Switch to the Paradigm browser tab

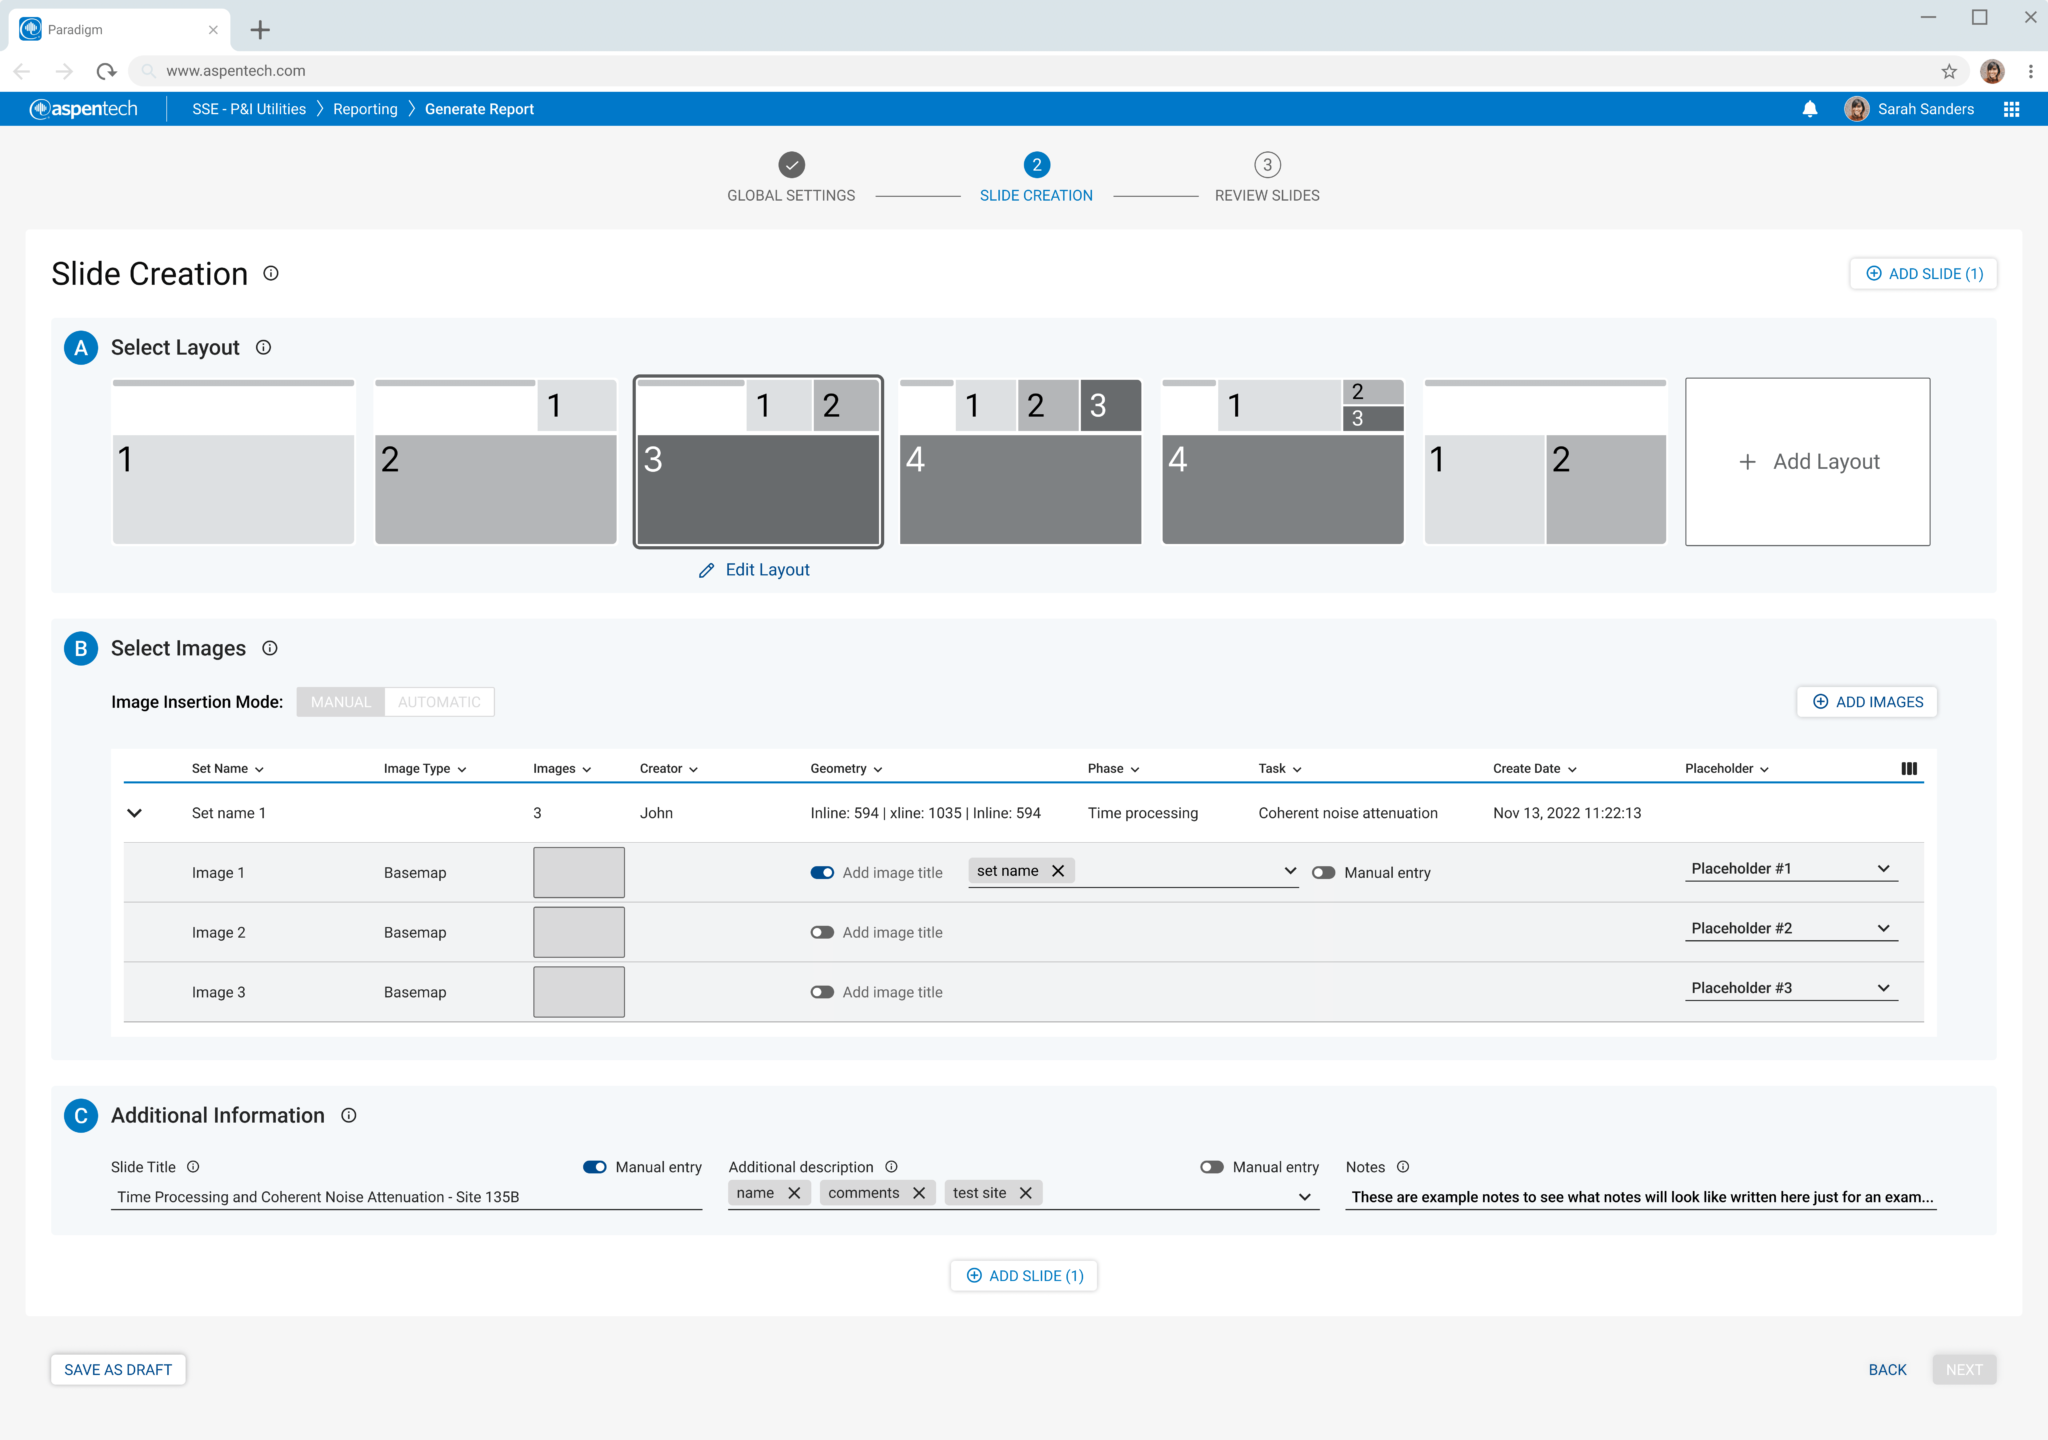coord(118,30)
